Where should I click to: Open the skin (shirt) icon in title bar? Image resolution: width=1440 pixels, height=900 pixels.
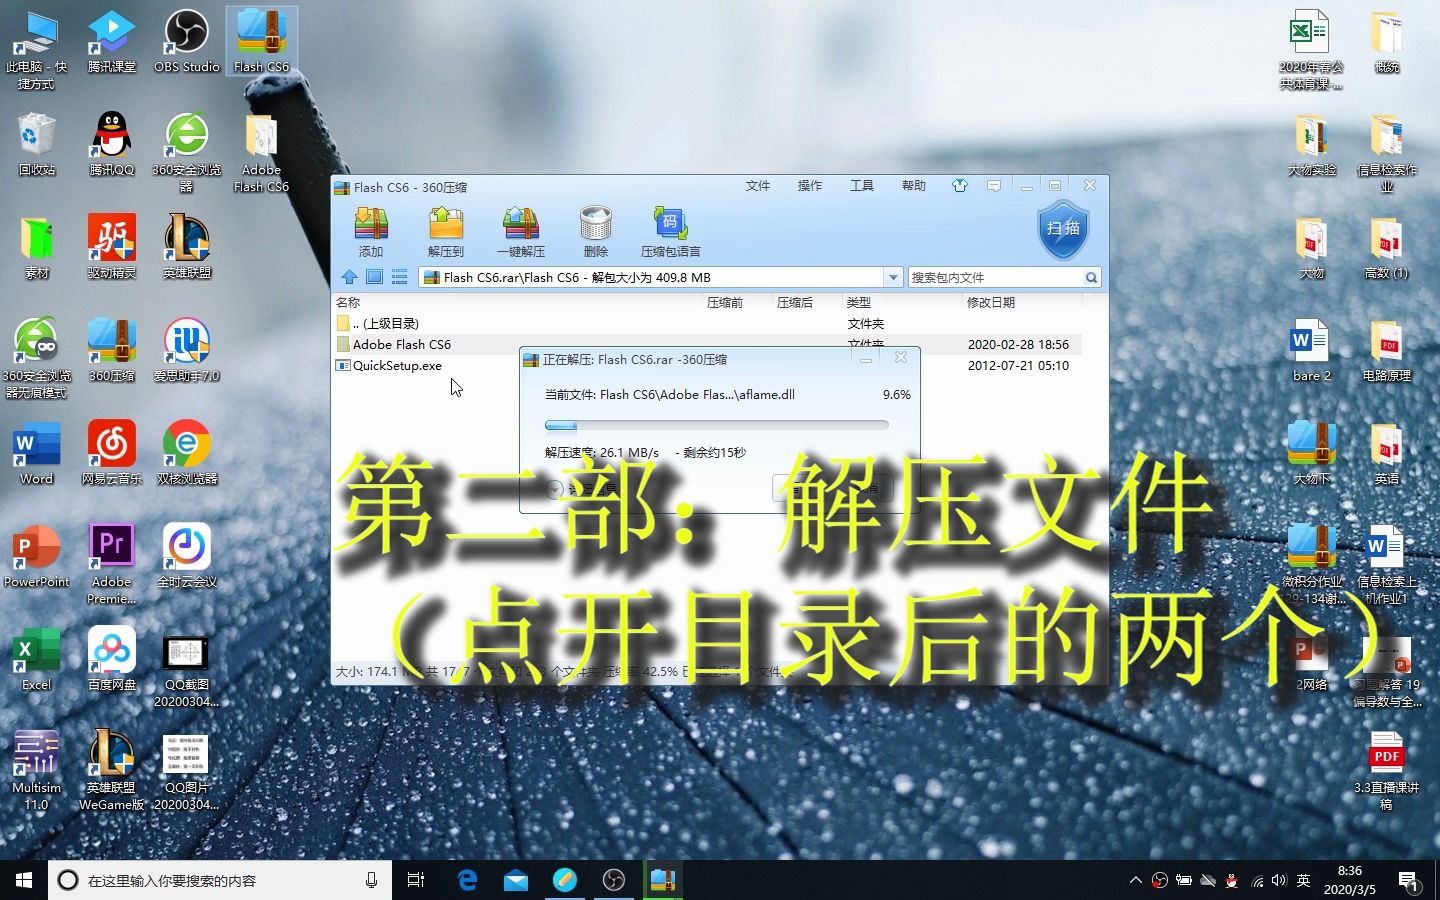(960, 186)
